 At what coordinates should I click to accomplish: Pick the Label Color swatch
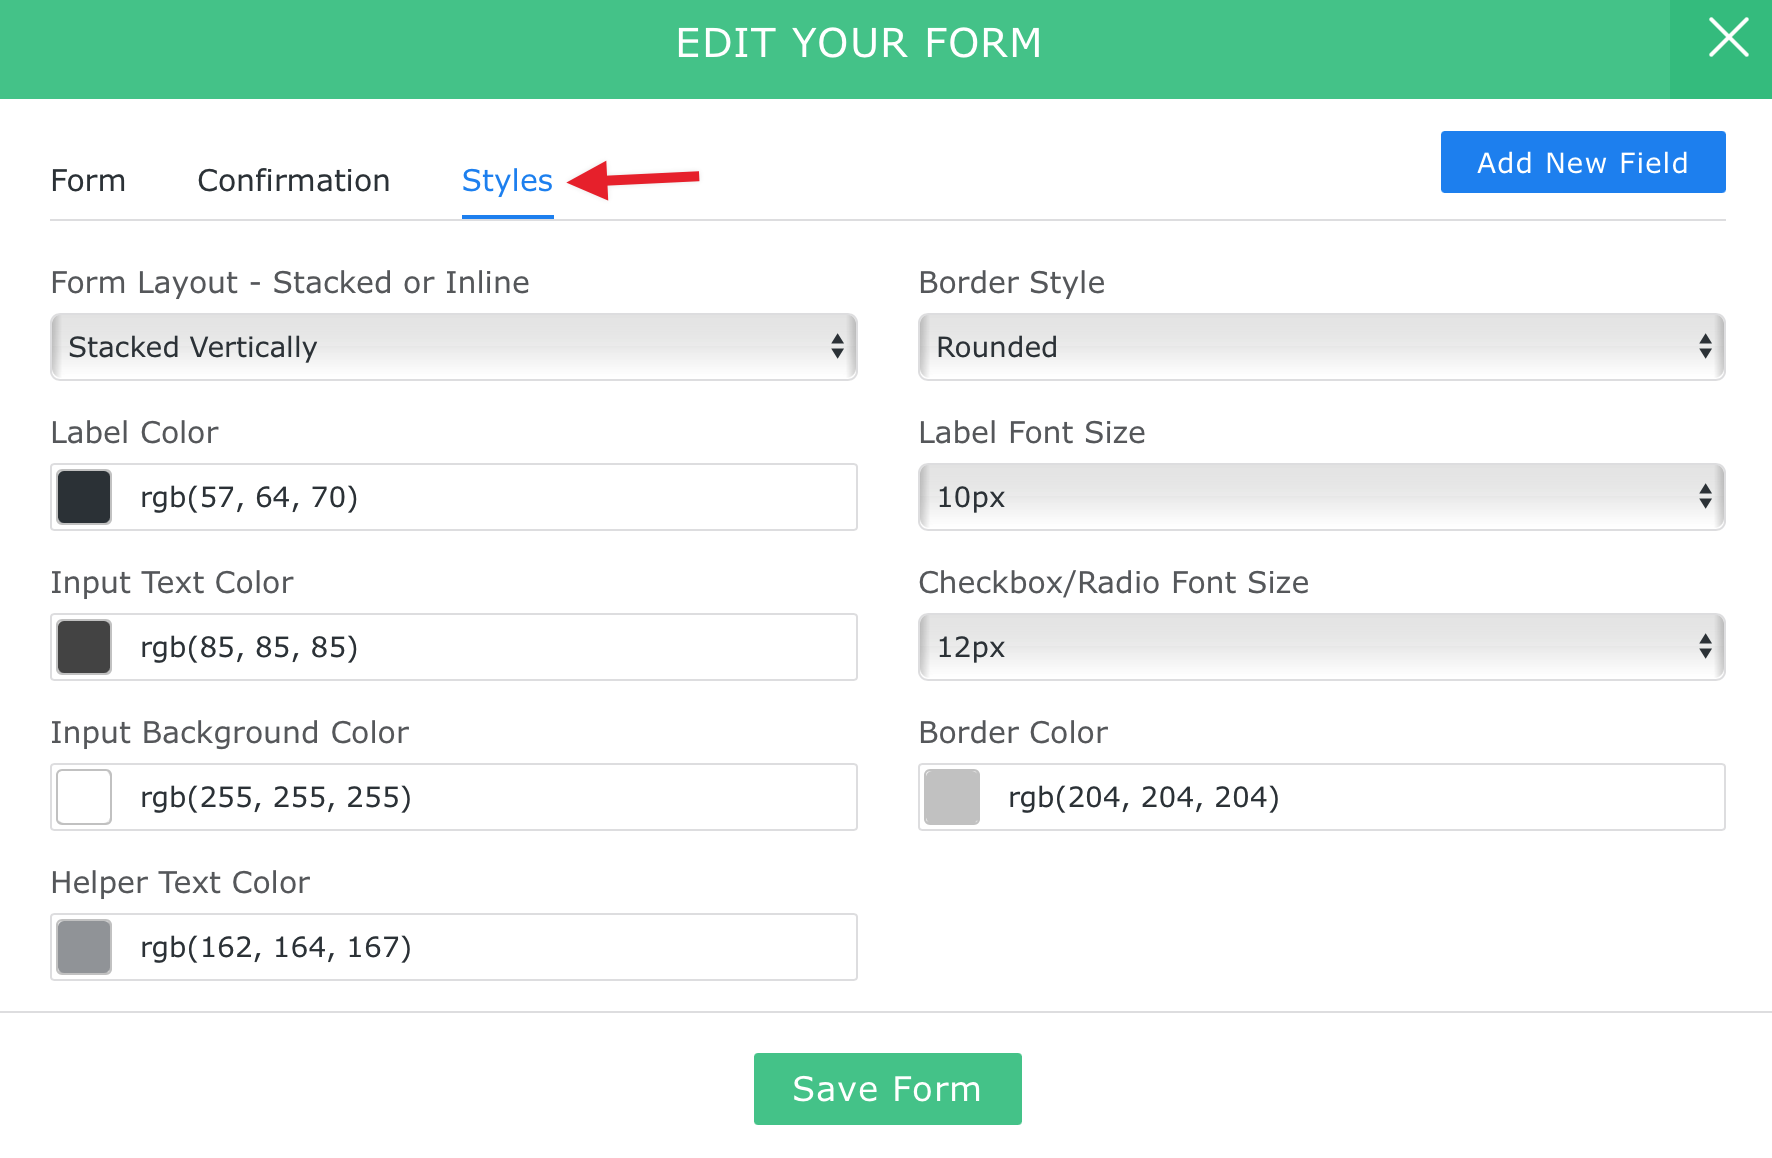(x=84, y=497)
